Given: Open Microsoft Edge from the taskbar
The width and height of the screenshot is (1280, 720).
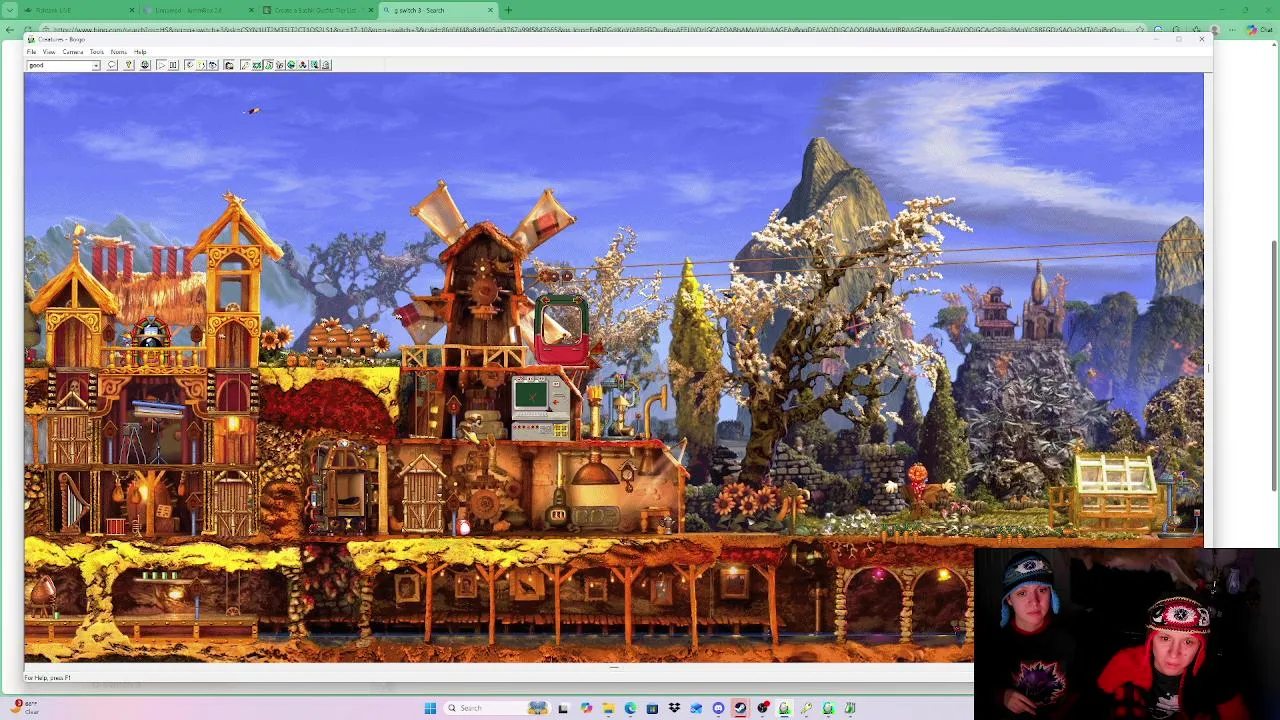Looking at the screenshot, I should tap(630, 708).
